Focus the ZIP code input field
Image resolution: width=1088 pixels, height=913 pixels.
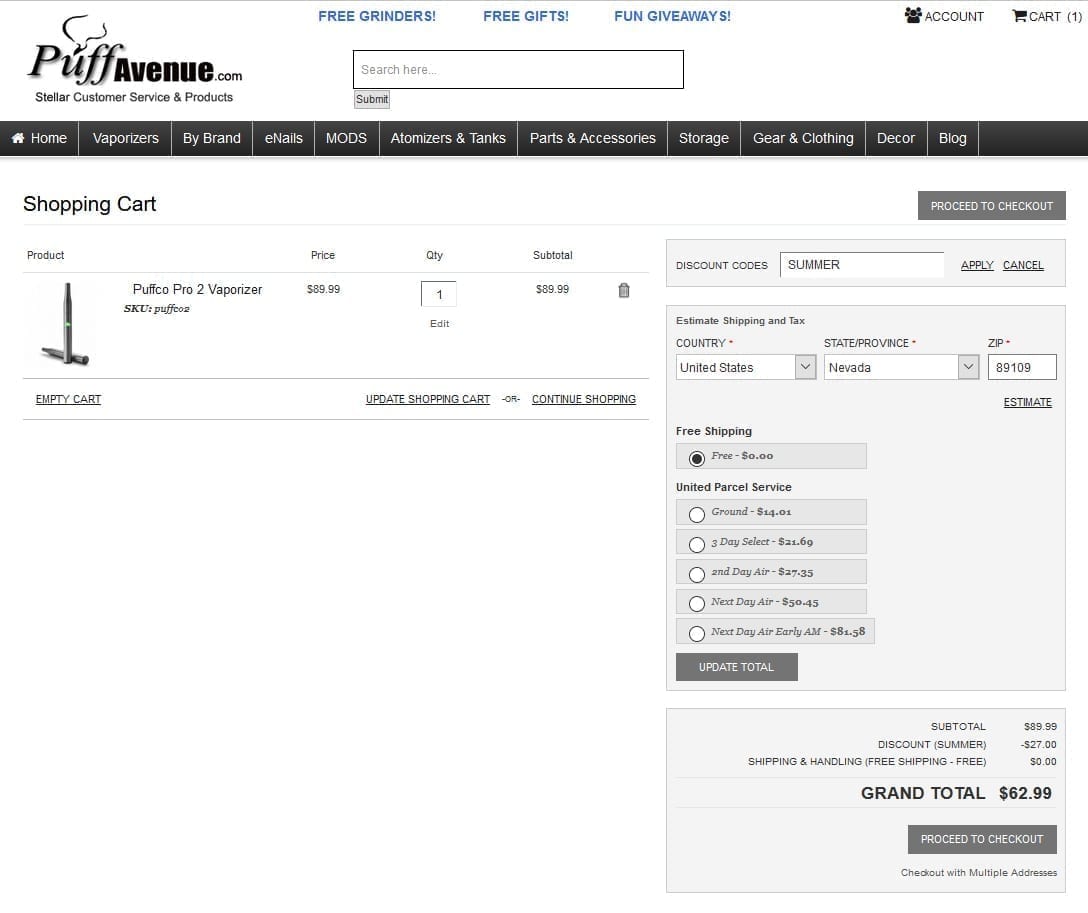[x=1021, y=368]
